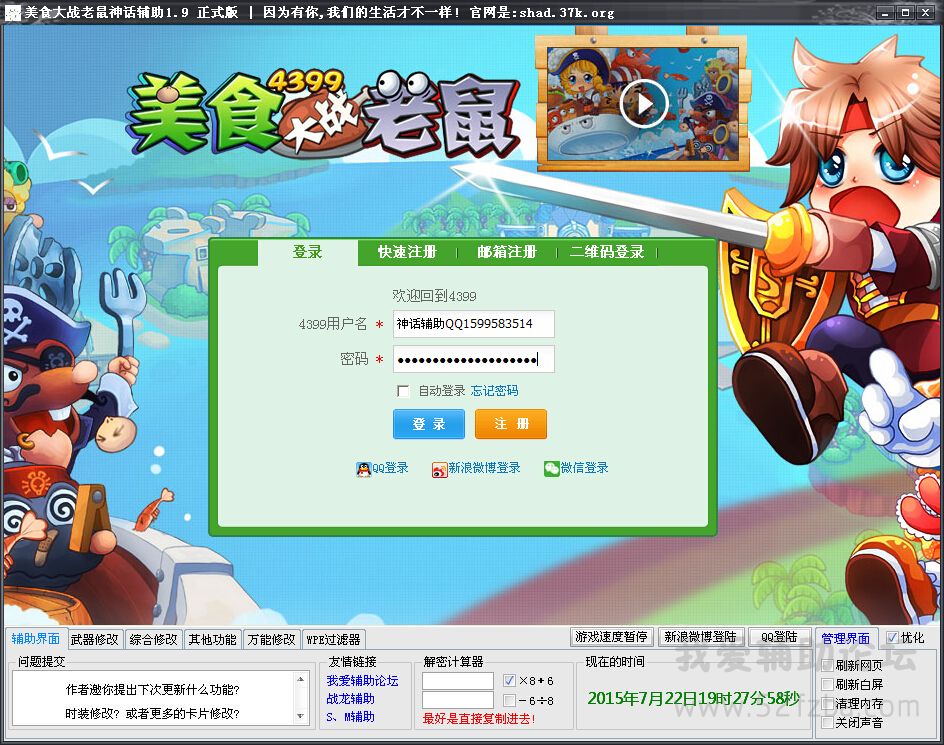Select the 综合修改 tab
This screenshot has width=944, height=745.
[154, 640]
